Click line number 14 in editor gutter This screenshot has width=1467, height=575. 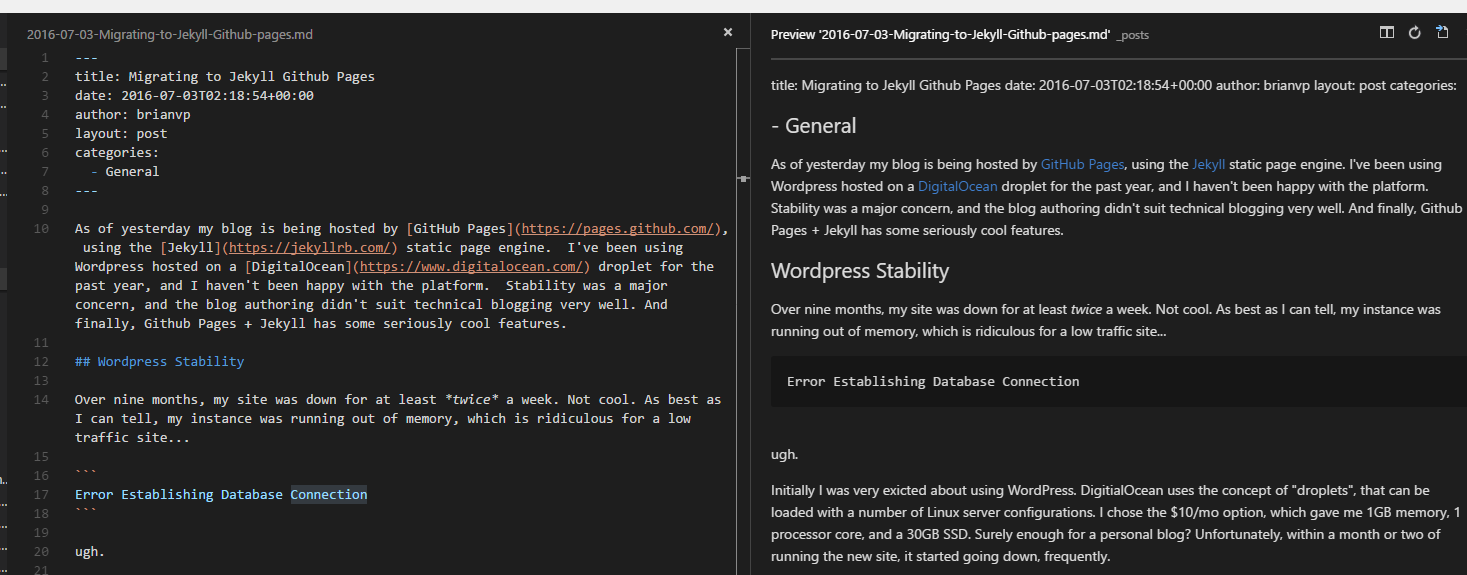coord(41,399)
